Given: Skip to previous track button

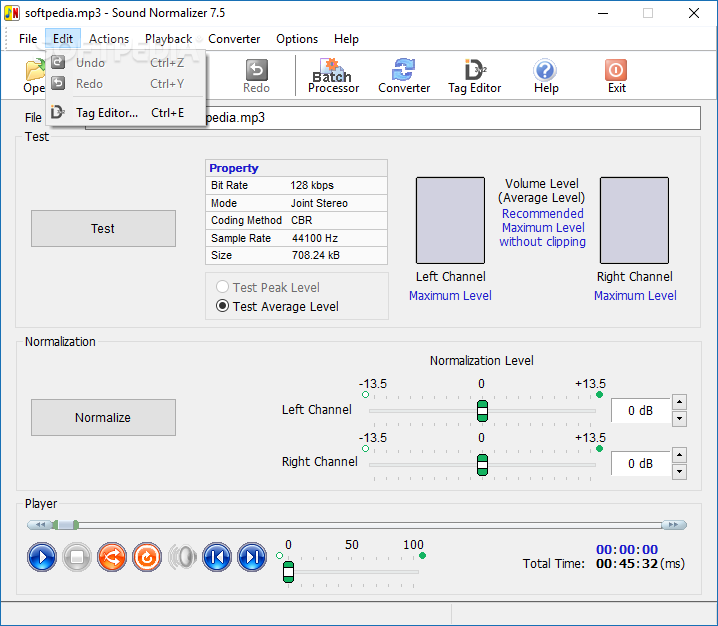Looking at the screenshot, I should [x=217, y=557].
